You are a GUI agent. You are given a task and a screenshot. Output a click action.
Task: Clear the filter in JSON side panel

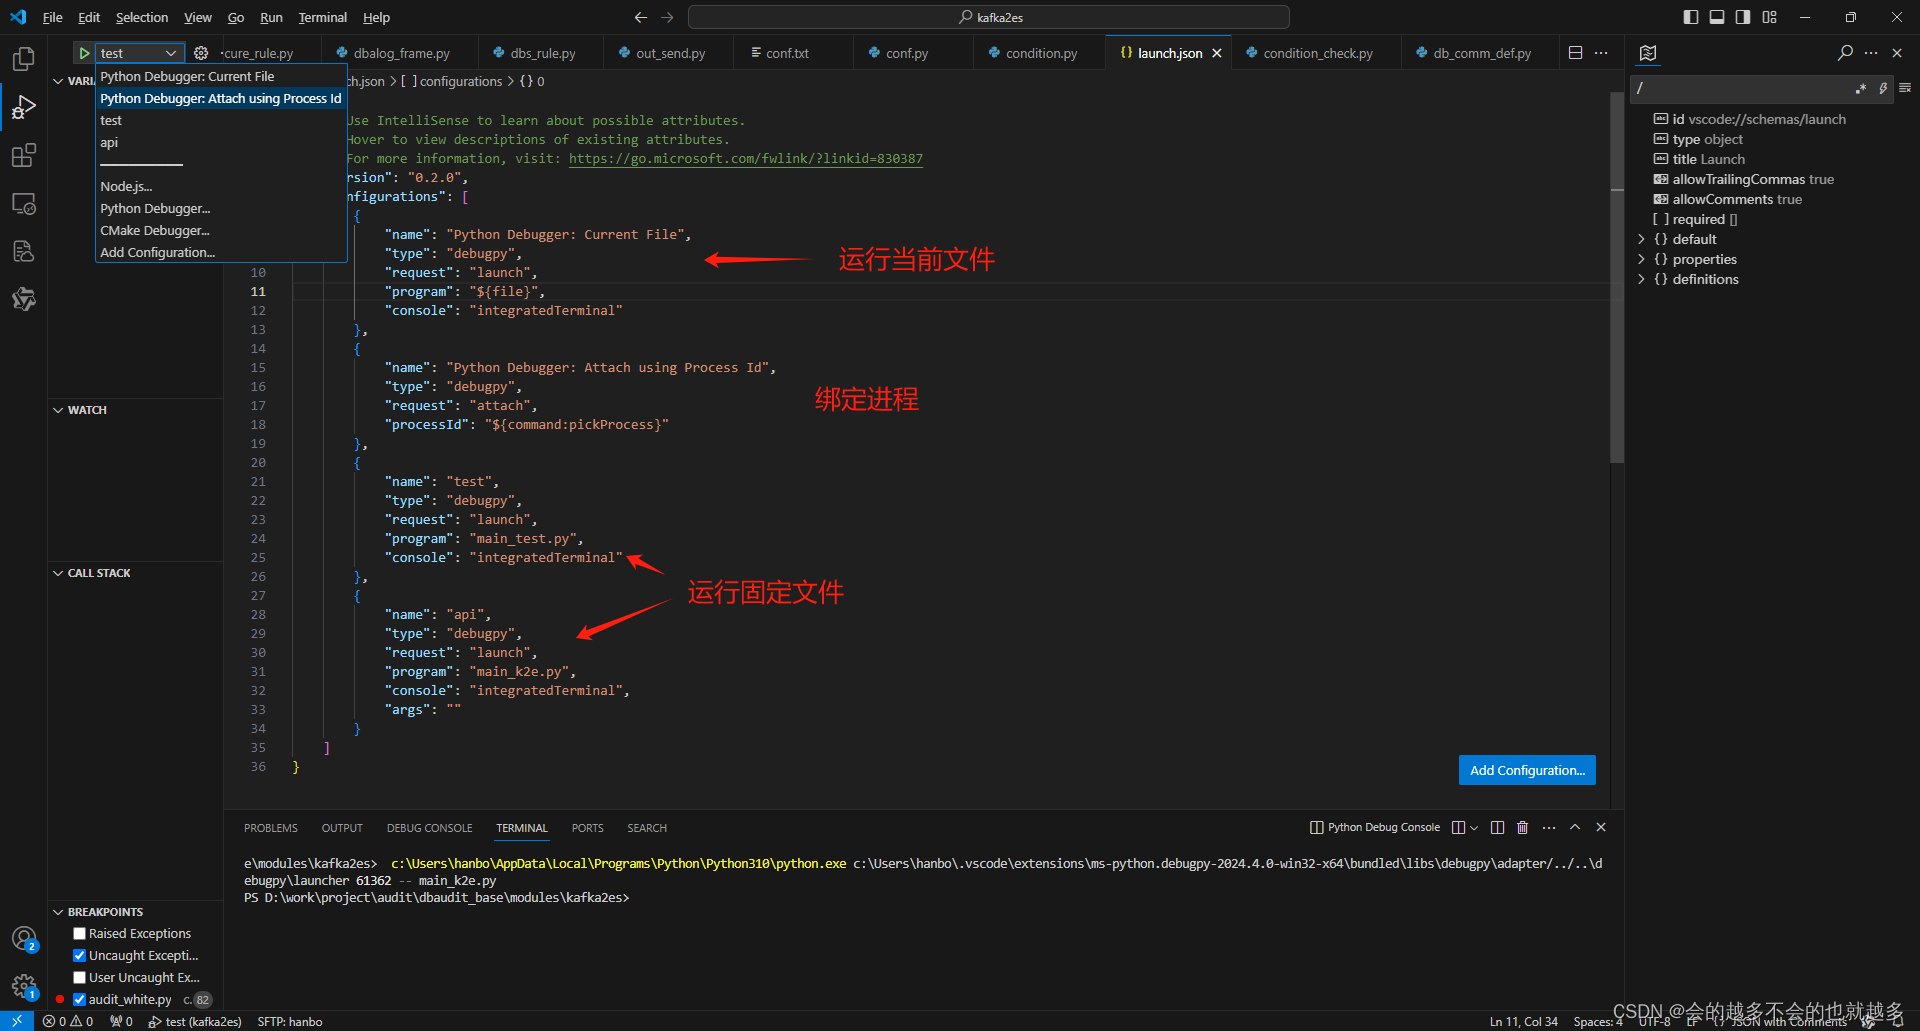(x=1905, y=88)
